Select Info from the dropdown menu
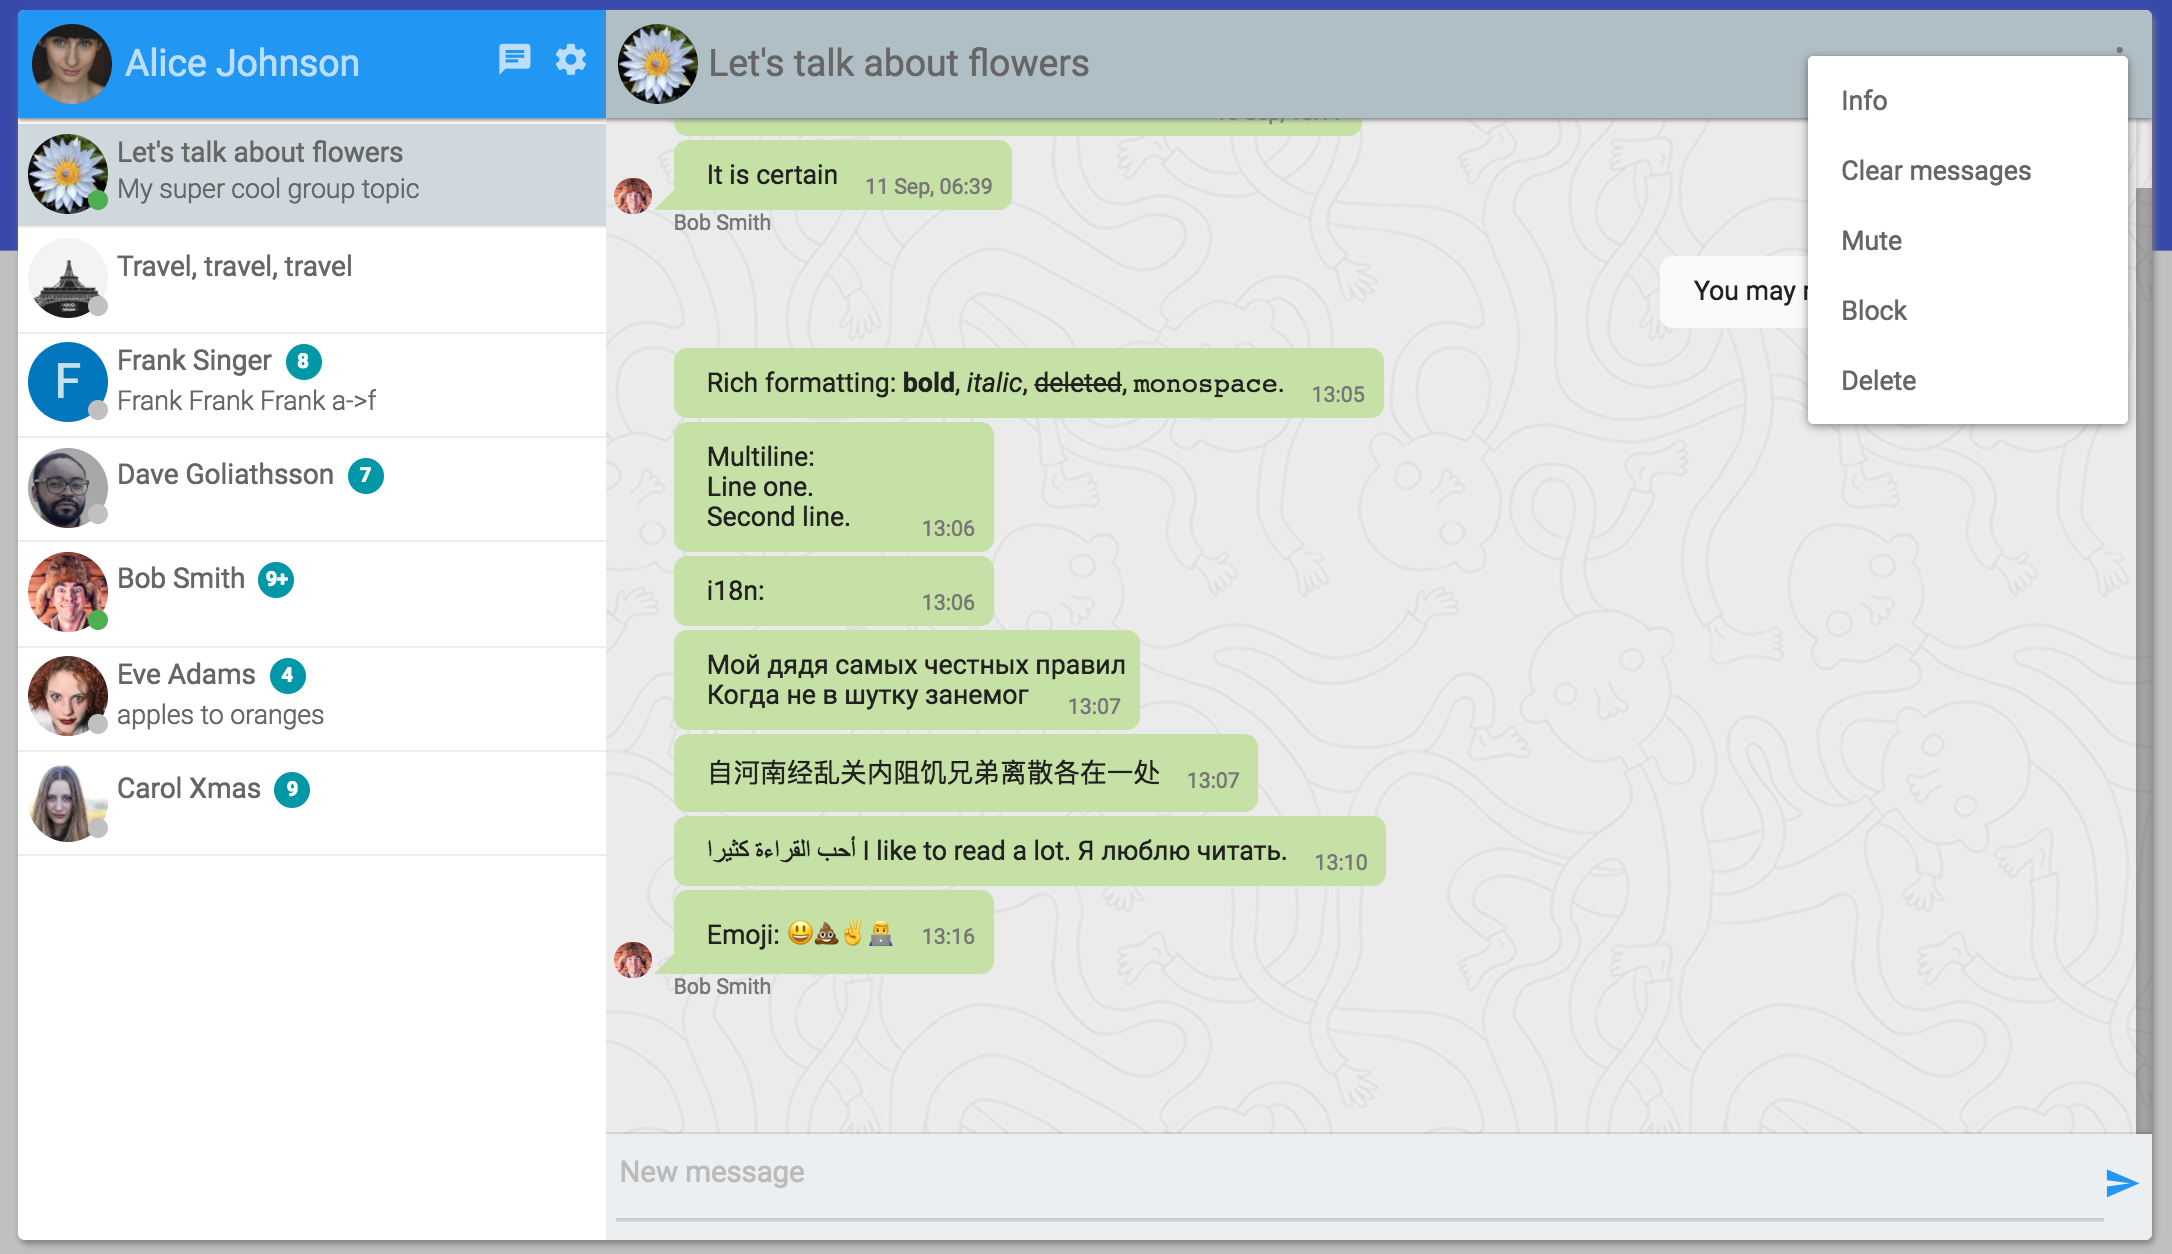The image size is (2172, 1254). tap(1864, 101)
